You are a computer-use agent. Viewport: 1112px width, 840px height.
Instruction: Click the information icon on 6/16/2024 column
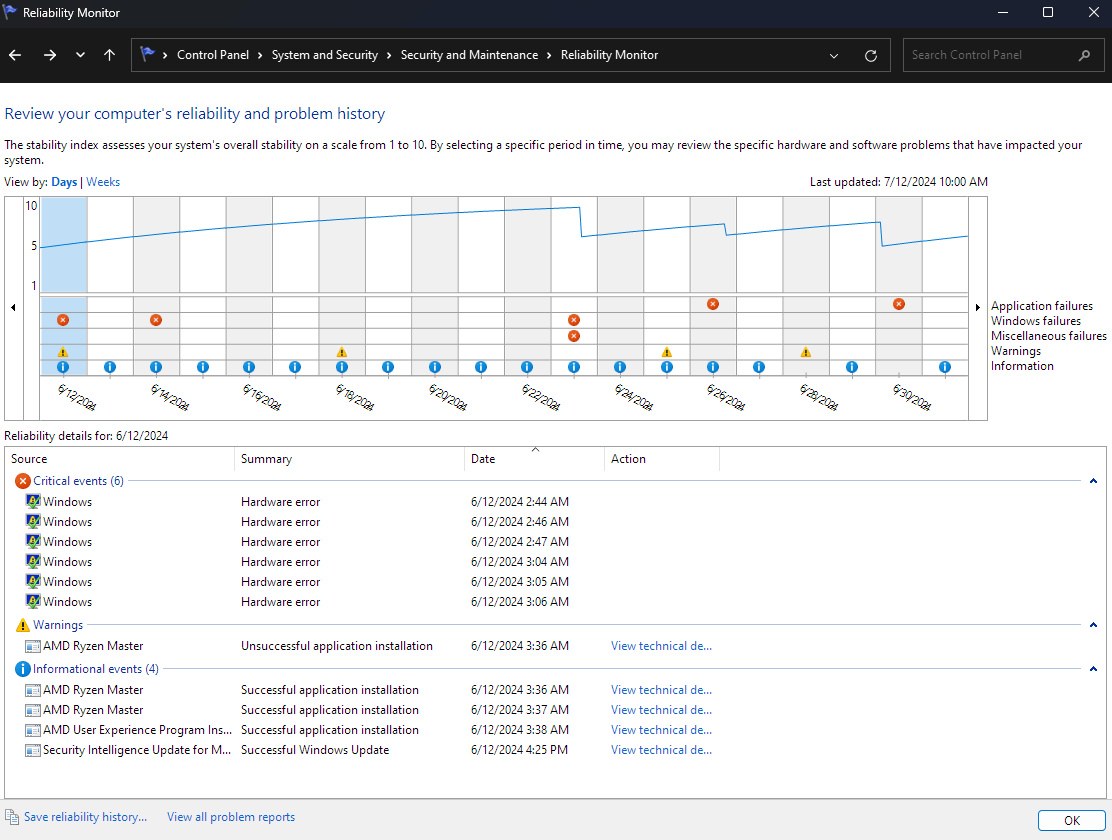(x=249, y=367)
